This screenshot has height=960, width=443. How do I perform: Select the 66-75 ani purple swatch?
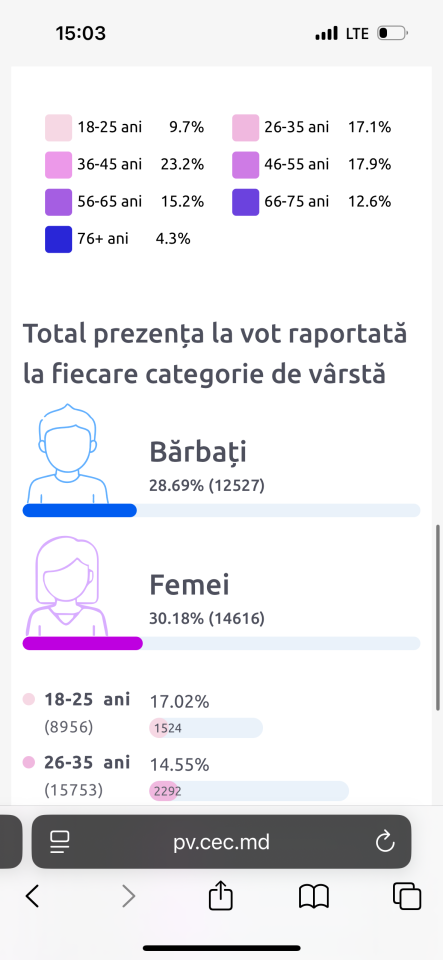tap(245, 202)
